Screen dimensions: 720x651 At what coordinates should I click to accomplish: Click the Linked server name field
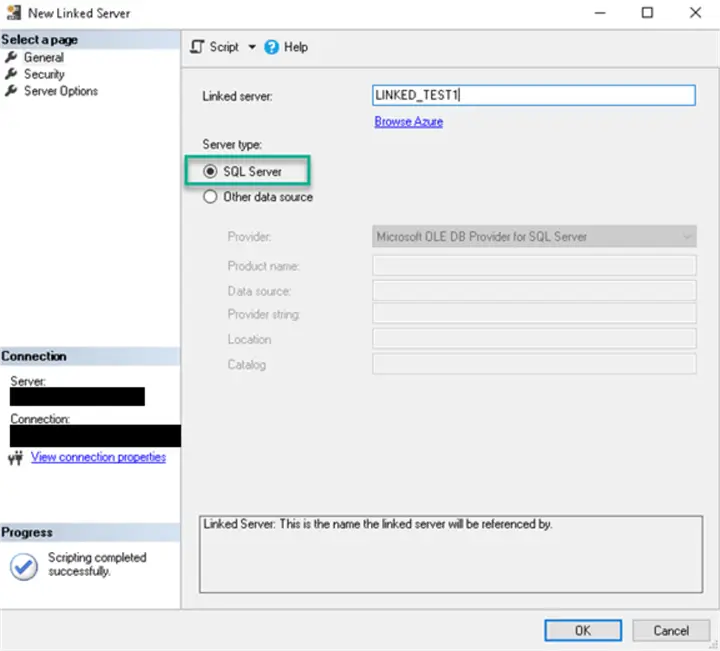click(x=533, y=95)
